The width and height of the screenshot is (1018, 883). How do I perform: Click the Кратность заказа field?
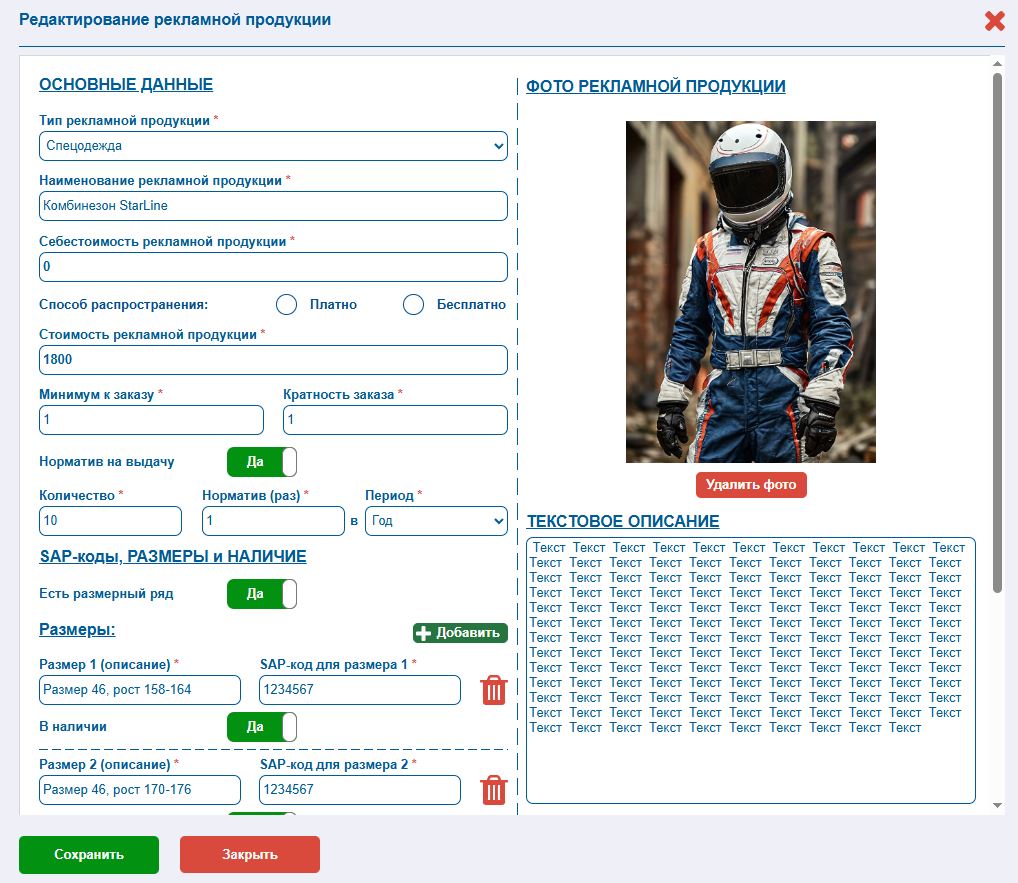click(395, 420)
